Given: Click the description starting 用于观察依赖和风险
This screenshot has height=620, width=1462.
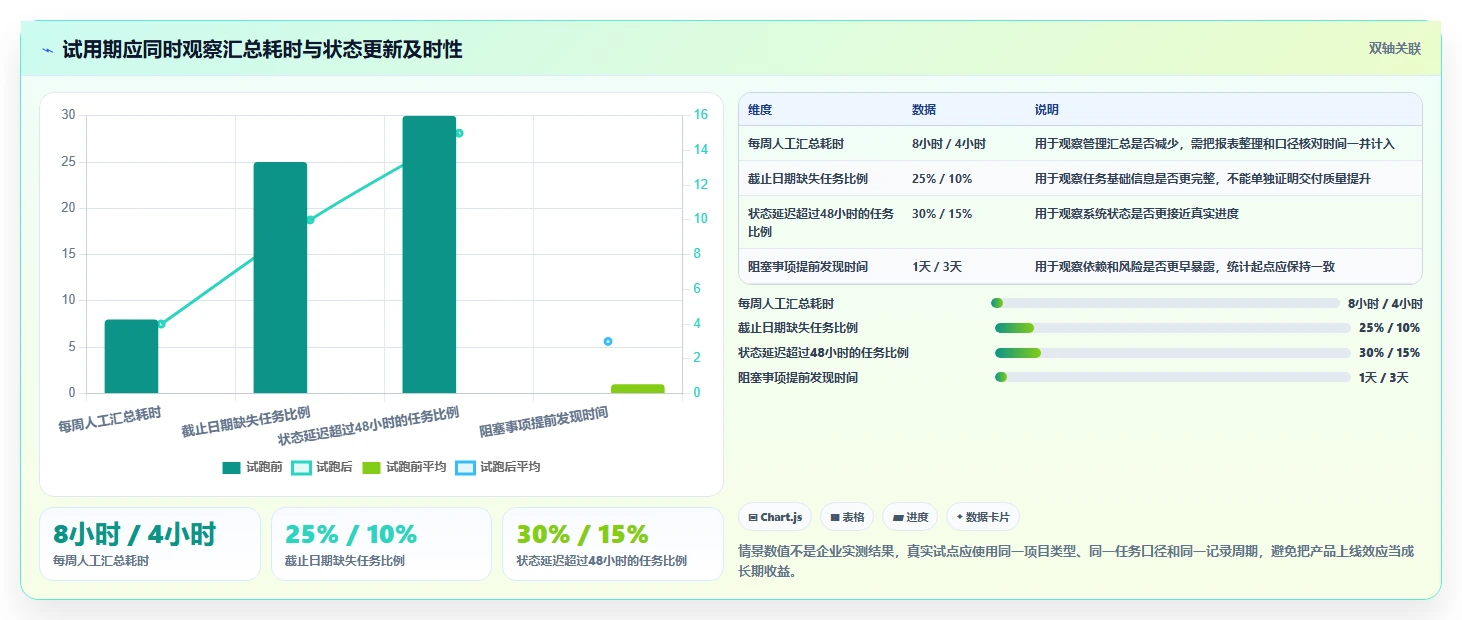Looking at the screenshot, I should pos(1185,267).
